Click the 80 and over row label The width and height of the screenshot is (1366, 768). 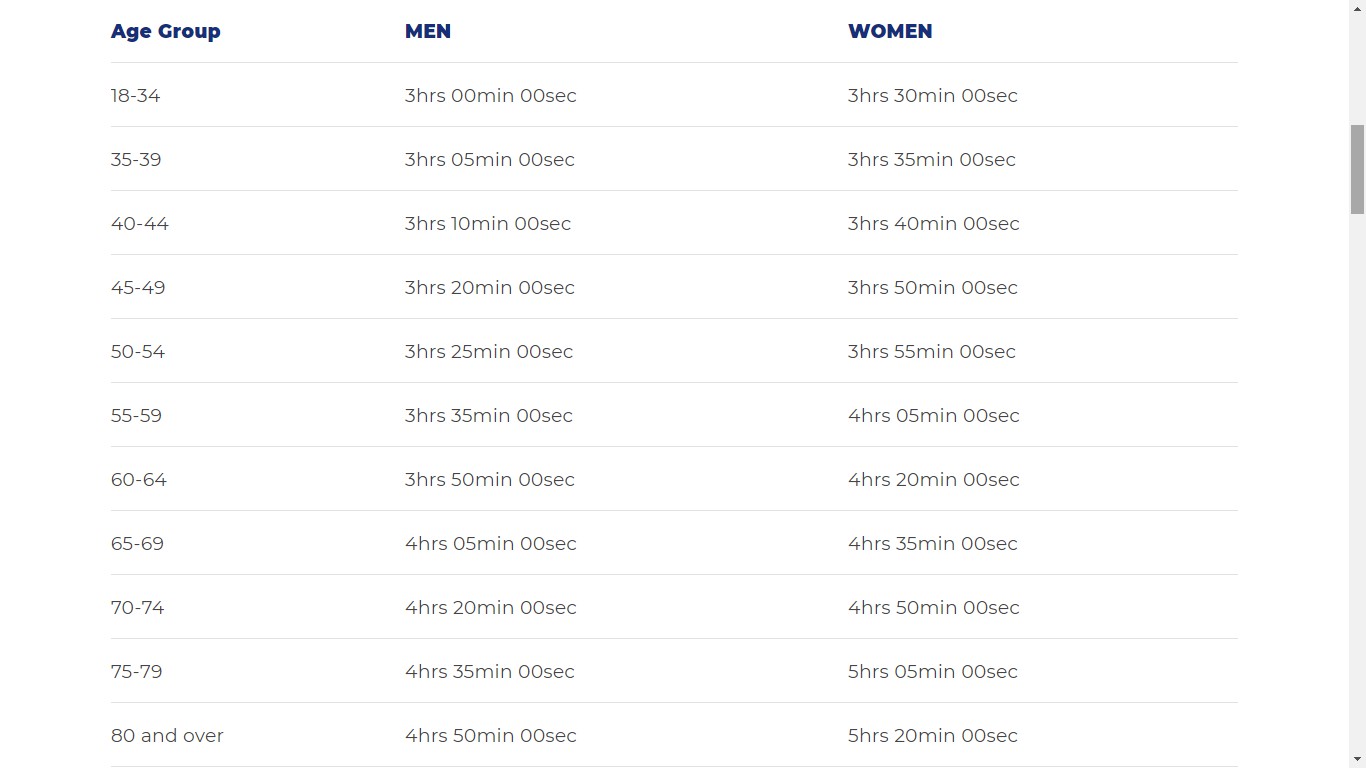167,736
